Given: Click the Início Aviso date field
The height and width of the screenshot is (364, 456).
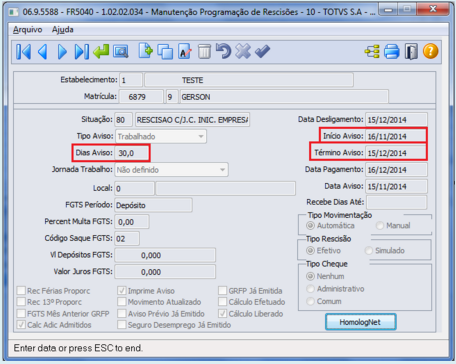Looking at the screenshot, I should 396,136.
